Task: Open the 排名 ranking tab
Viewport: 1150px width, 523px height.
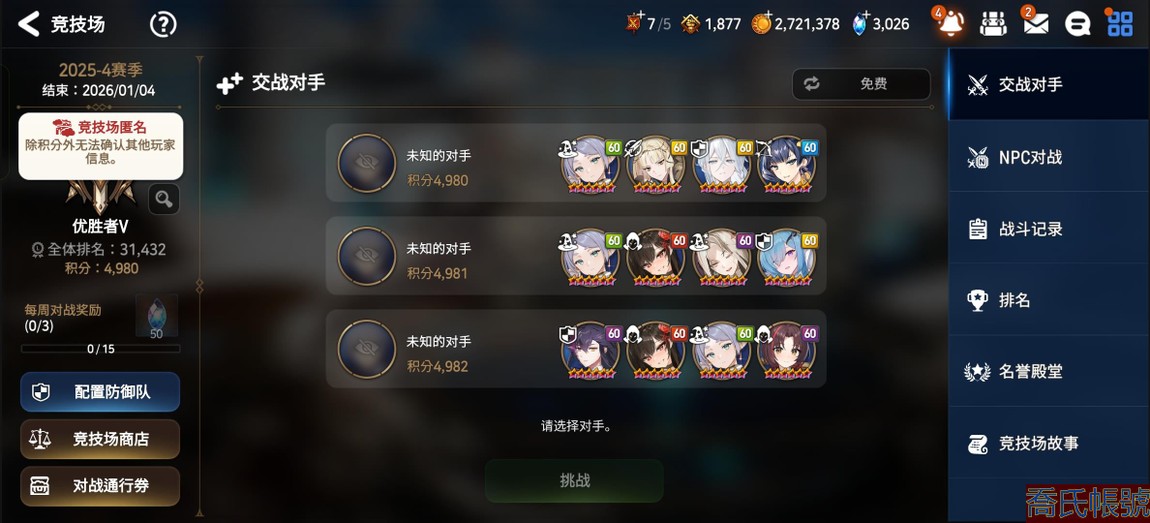Action: tap(1049, 300)
